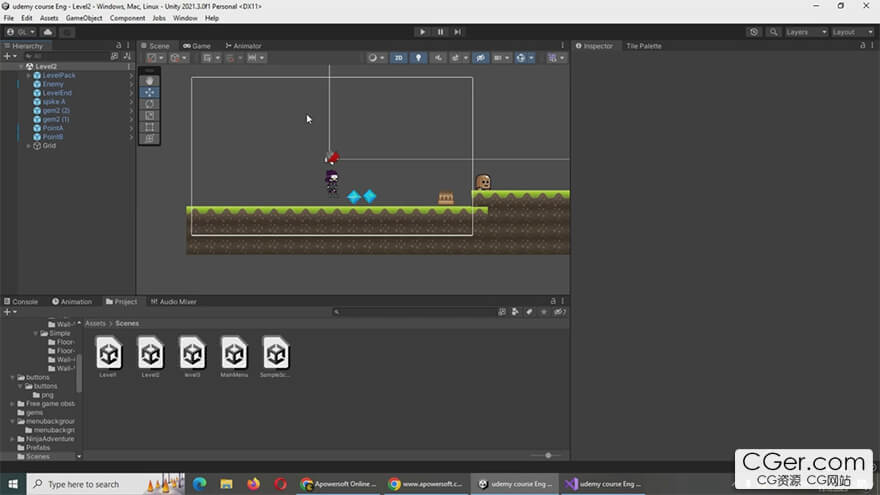Select the Rect tool
Viewport: 880px width, 495px height.
tap(149, 127)
